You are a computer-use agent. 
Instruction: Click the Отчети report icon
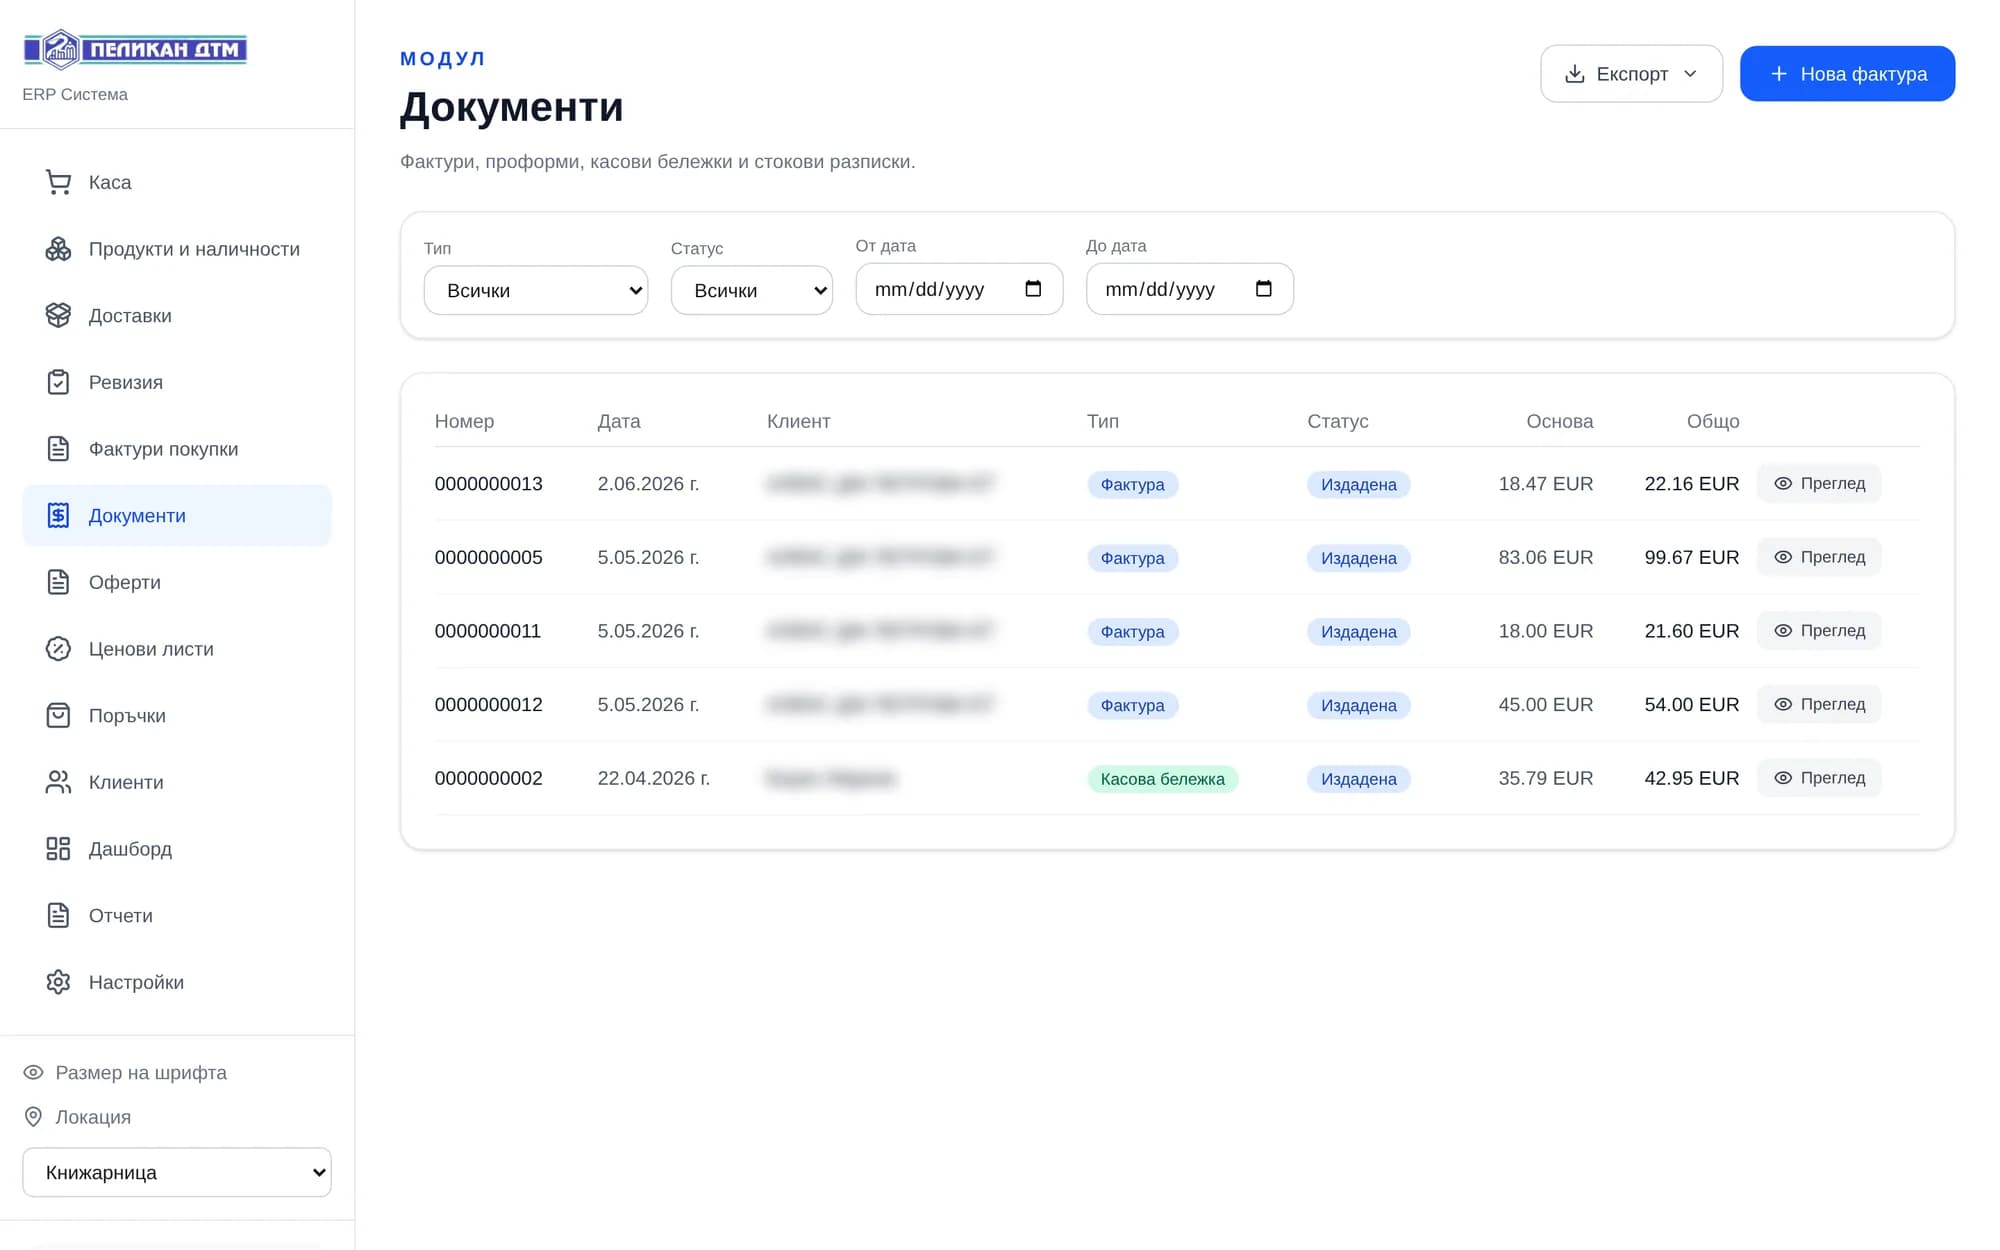pyautogui.click(x=58, y=915)
